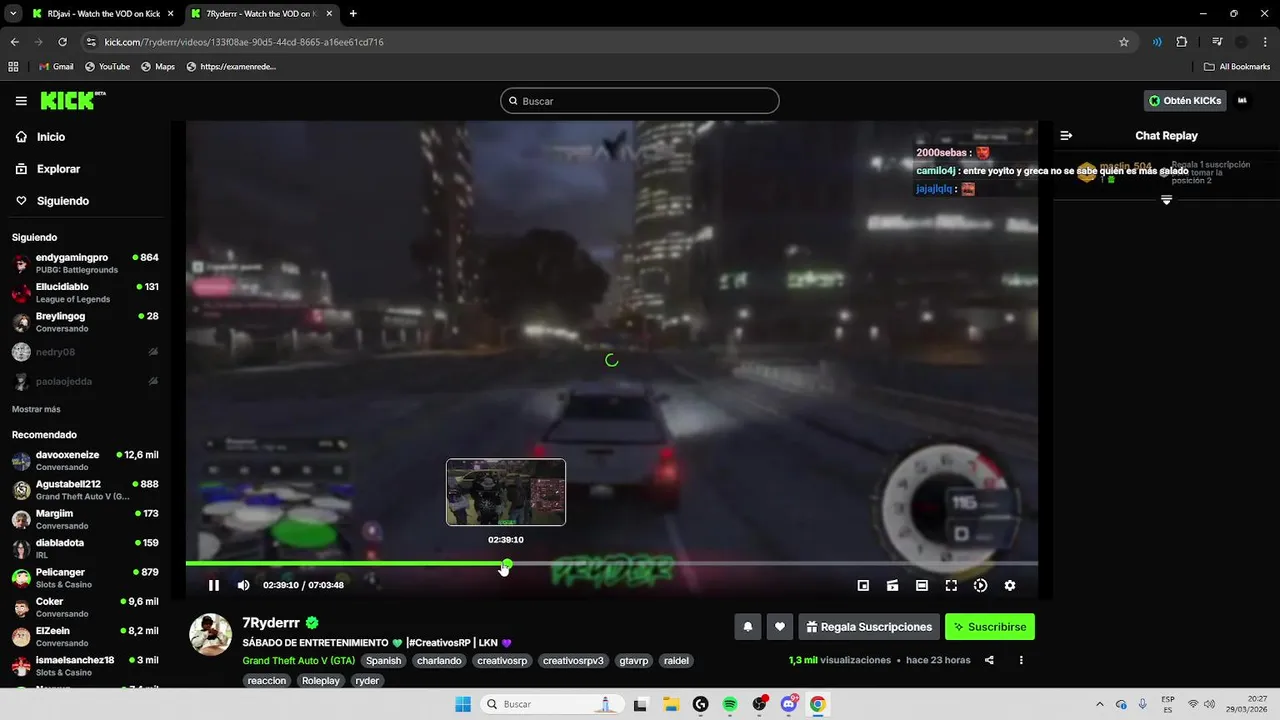
Task: Click 7Ryderrr's channel avatar
Action: click(211, 635)
